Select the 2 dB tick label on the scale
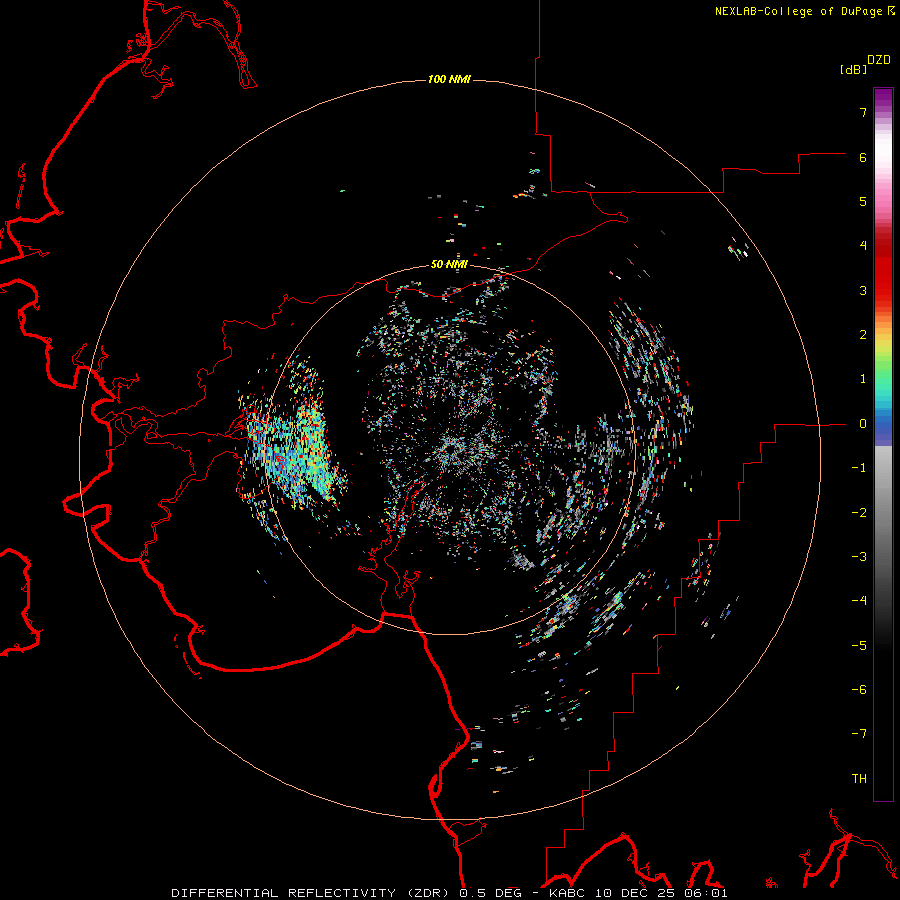The width and height of the screenshot is (900, 900). [x=863, y=335]
